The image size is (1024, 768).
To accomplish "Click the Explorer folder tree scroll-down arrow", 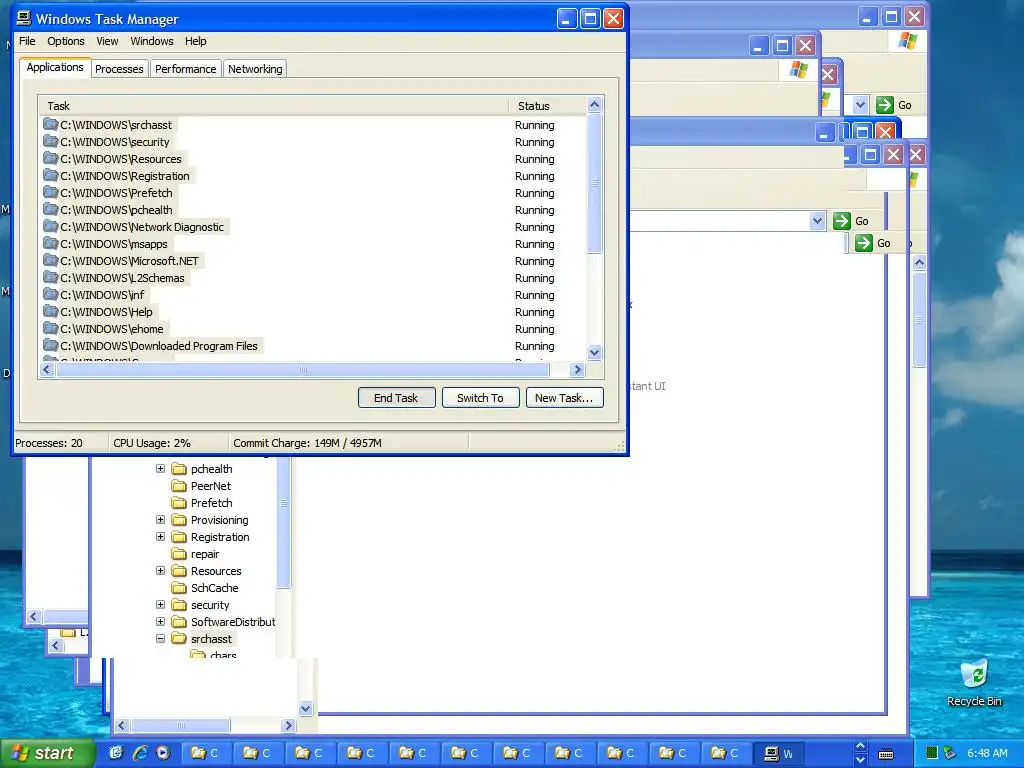I will [x=306, y=709].
